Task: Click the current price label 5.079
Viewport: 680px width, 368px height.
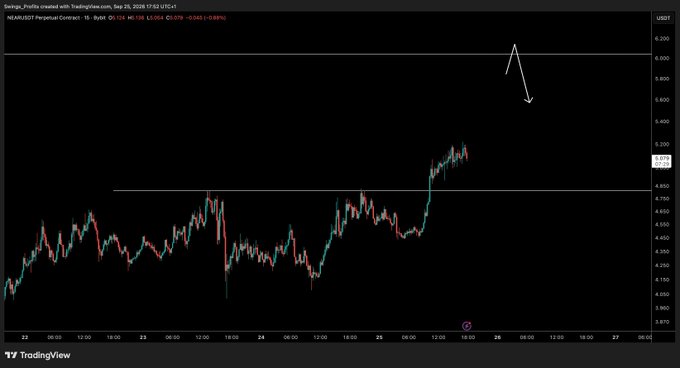Action: pyautogui.click(x=662, y=161)
